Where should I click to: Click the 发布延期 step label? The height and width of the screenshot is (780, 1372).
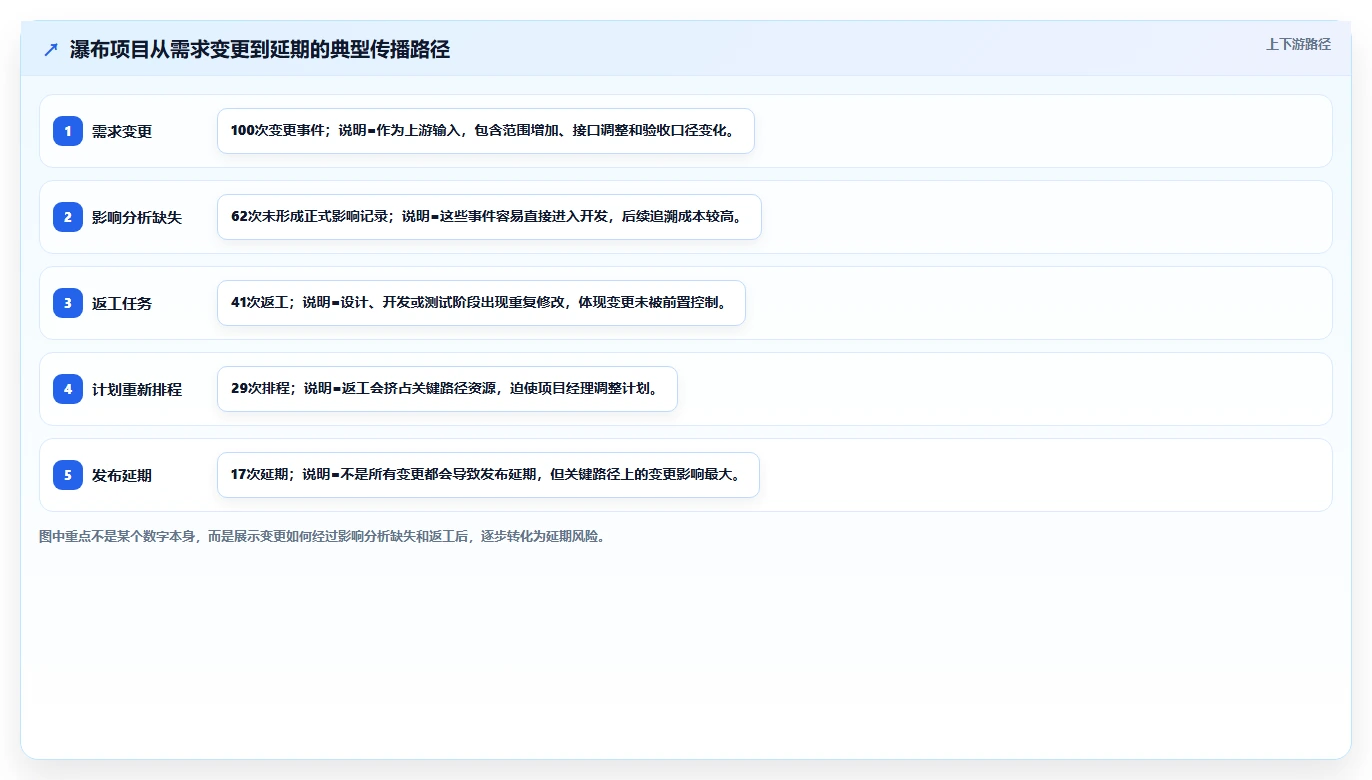click(x=122, y=475)
